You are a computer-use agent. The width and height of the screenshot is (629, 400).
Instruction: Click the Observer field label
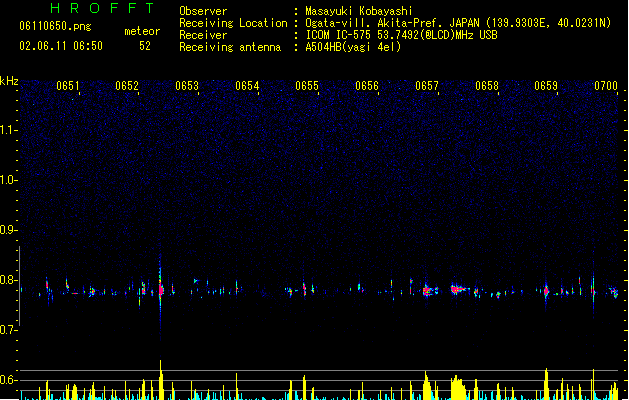203,11
